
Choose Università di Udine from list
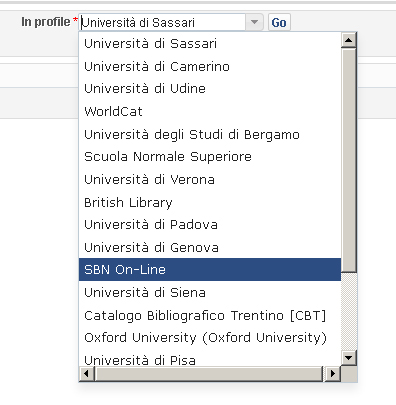click(x=210, y=89)
